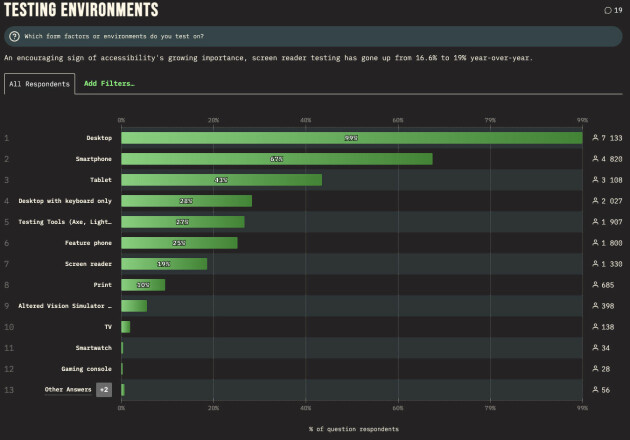Click the person icon beside 3 108
Screen dimensions: 630x440
[595, 180]
